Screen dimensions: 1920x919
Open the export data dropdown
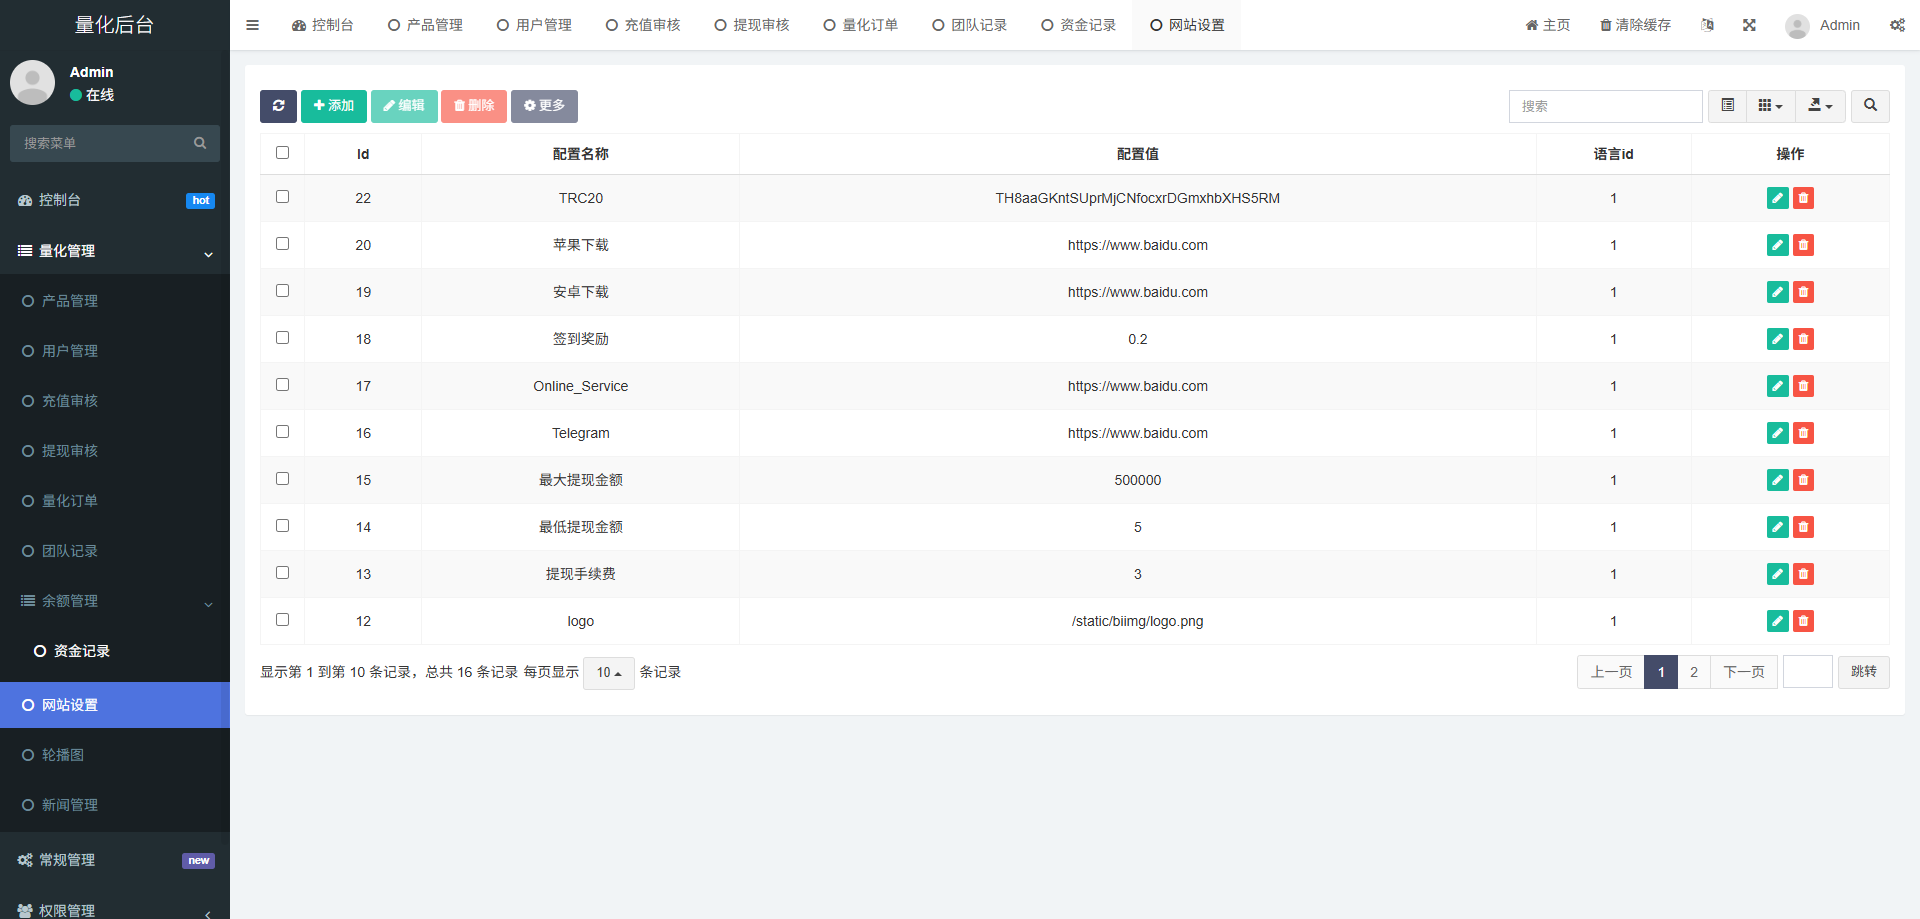click(x=1820, y=106)
